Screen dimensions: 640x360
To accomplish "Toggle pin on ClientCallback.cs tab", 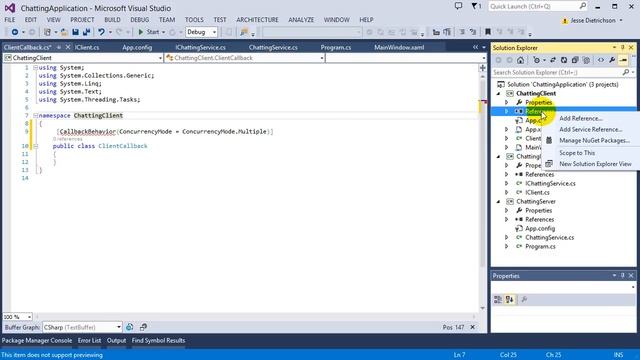I will coord(59,47).
